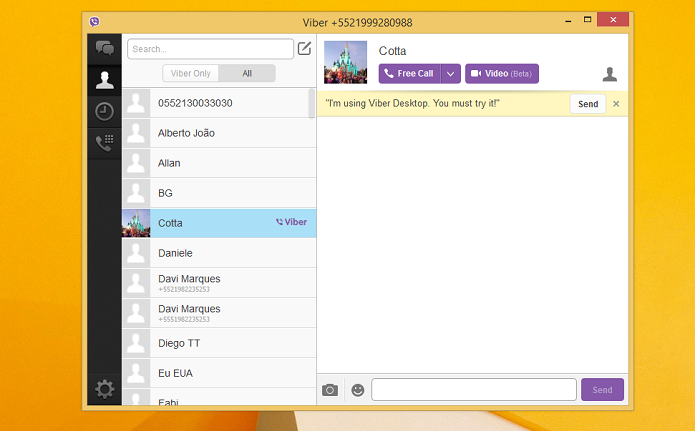The height and width of the screenshot is (431, 695).
Task: Click Eu EUA's avatar placeholder
Action: click(136, 373)
